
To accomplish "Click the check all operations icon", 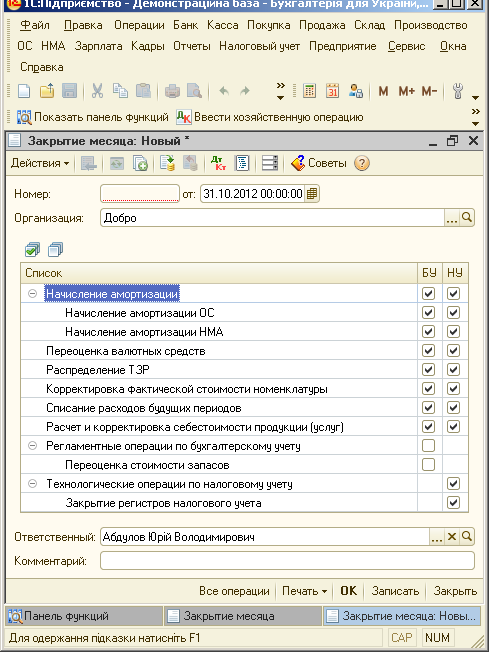I will pos(32,250).
